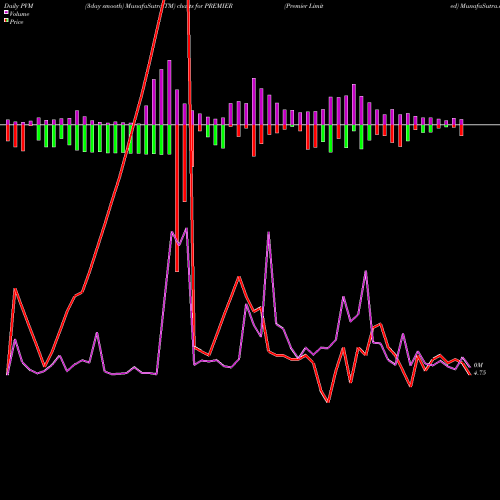Click the 'Volume' legend label
This screenshot has height=500, width=500.
[19, 14]
